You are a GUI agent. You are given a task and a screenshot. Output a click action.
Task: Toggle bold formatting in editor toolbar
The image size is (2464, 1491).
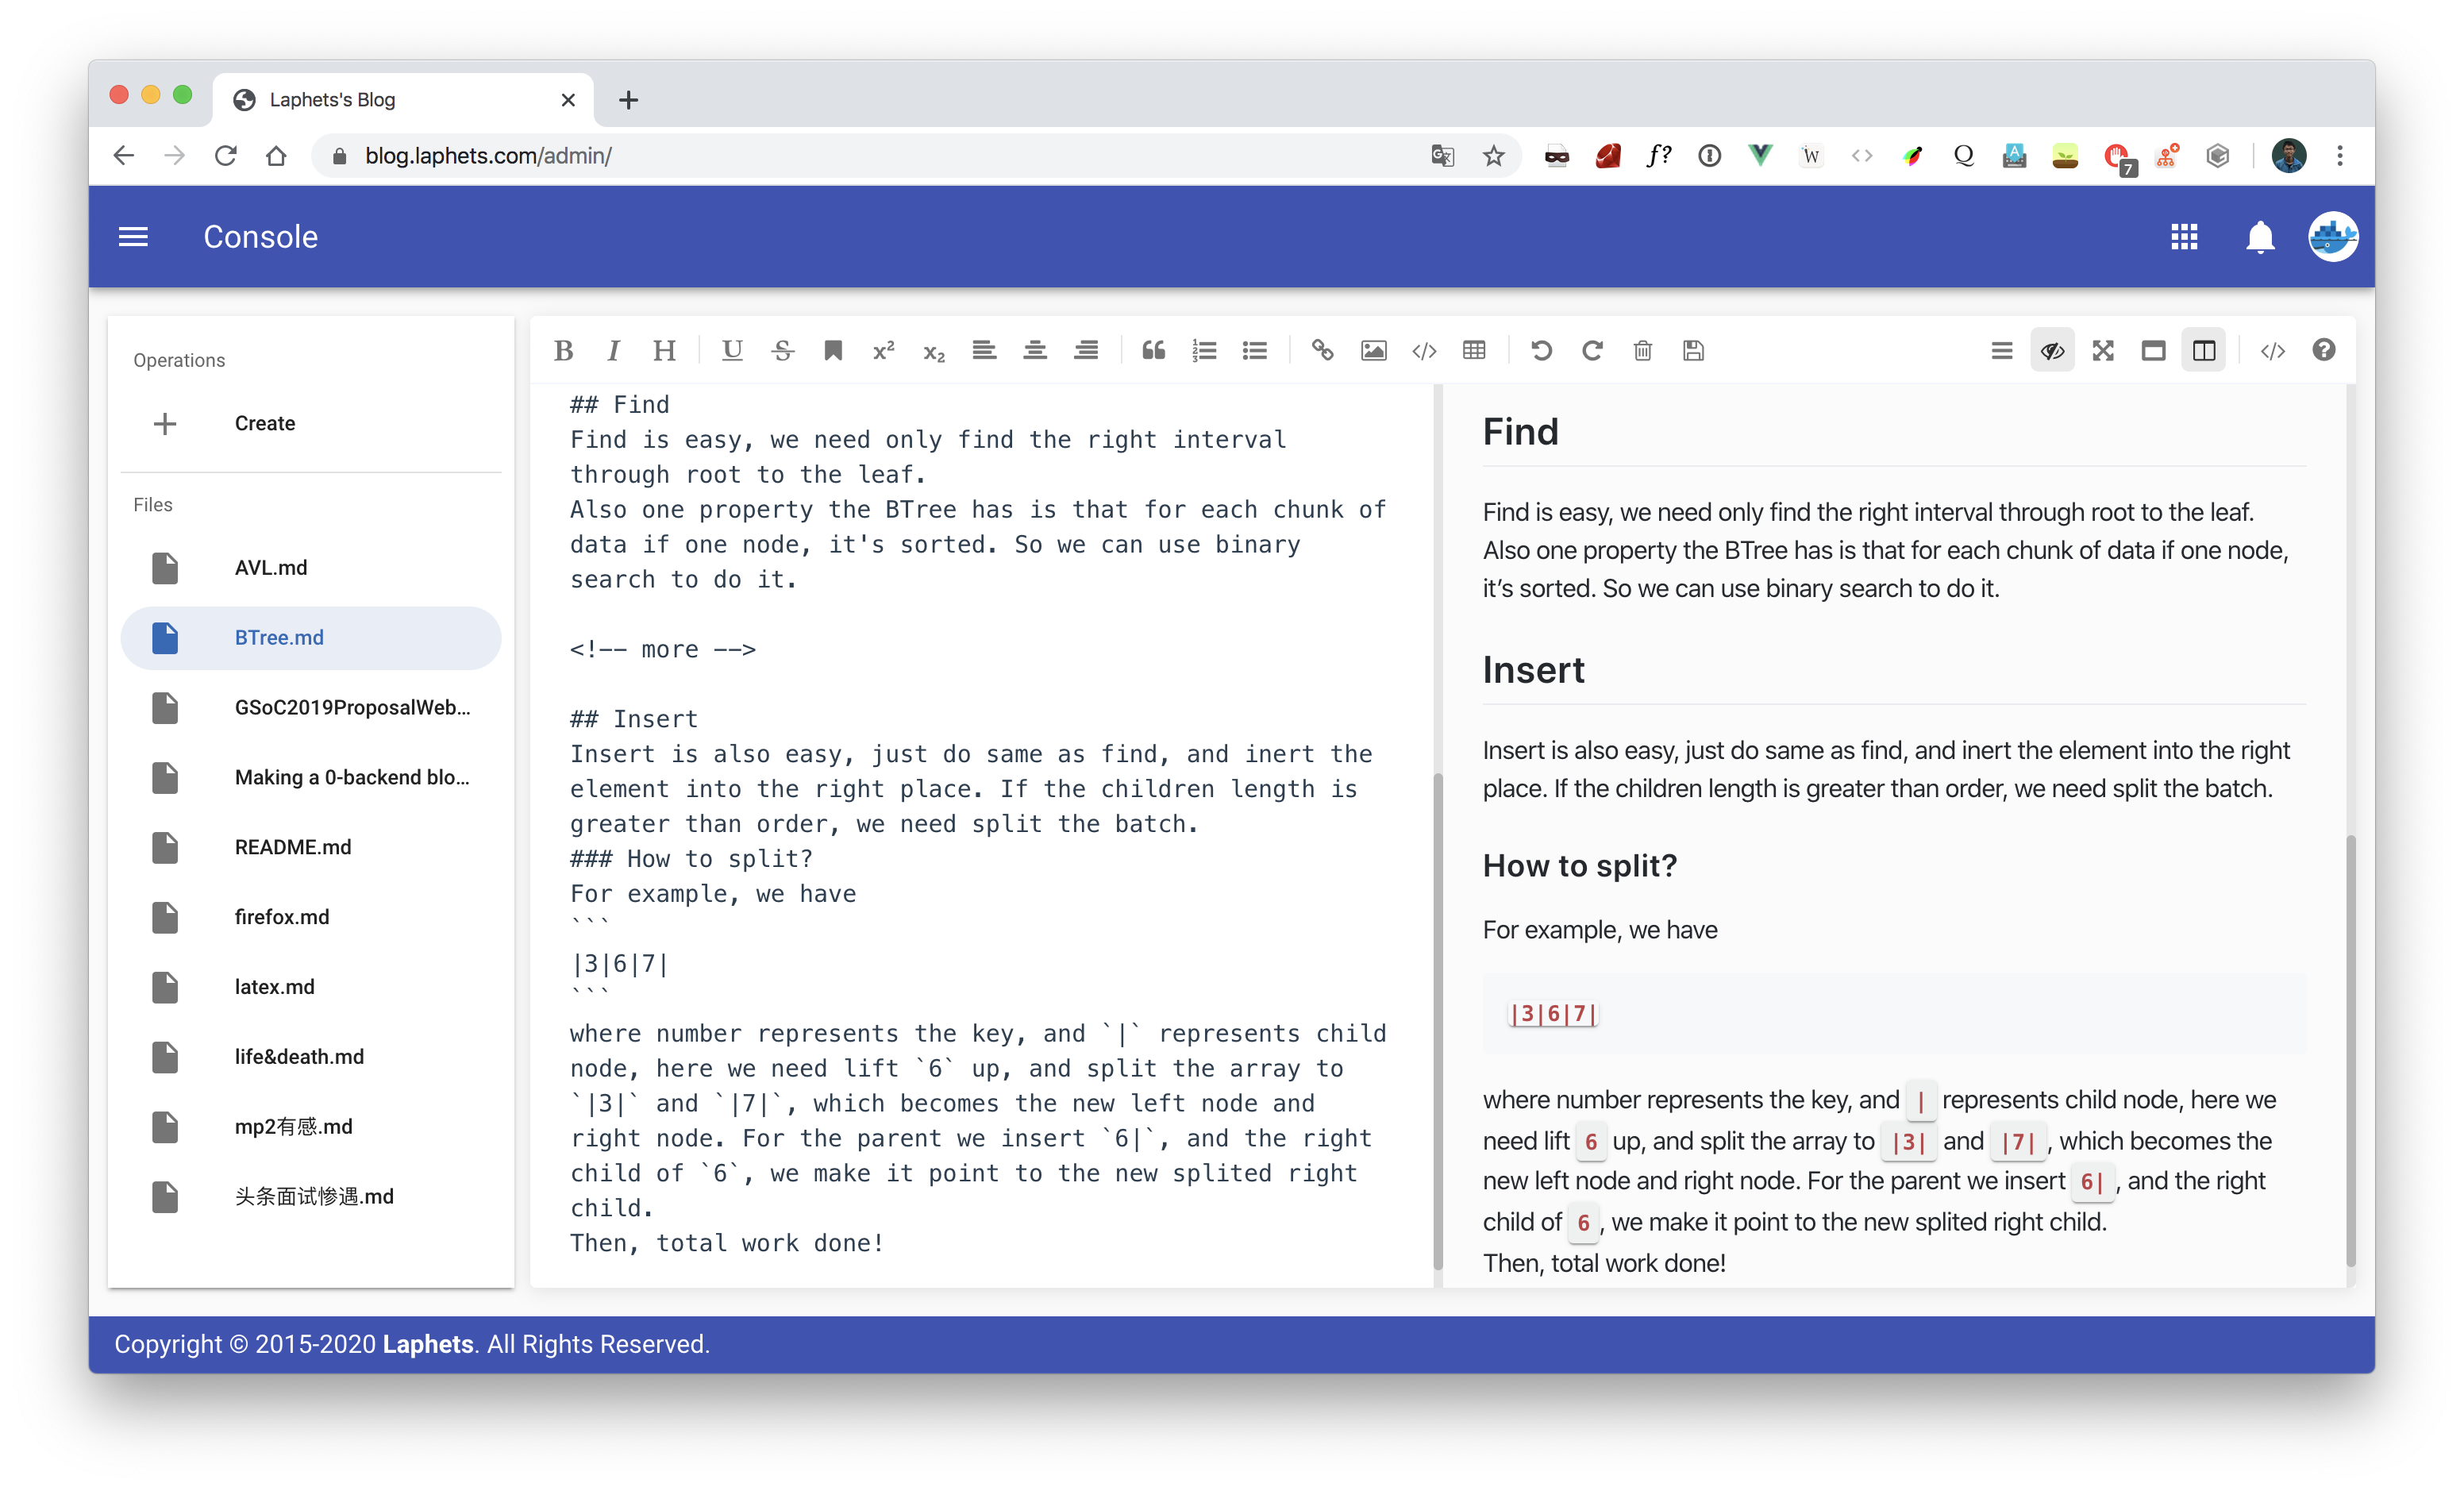[x=564, y=350]
